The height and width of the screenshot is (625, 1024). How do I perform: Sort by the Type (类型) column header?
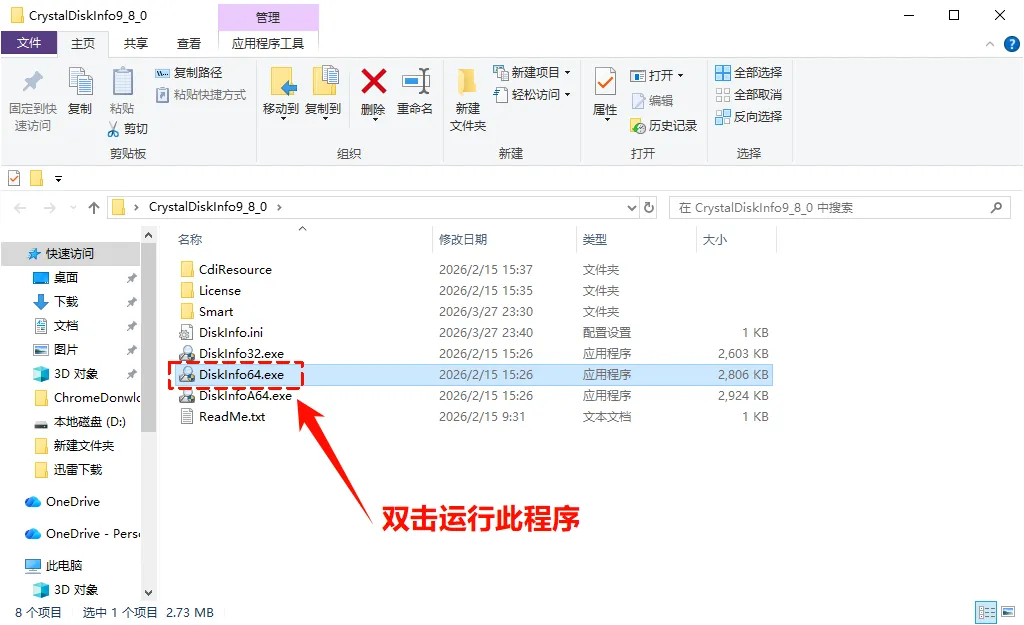[594, 240]
